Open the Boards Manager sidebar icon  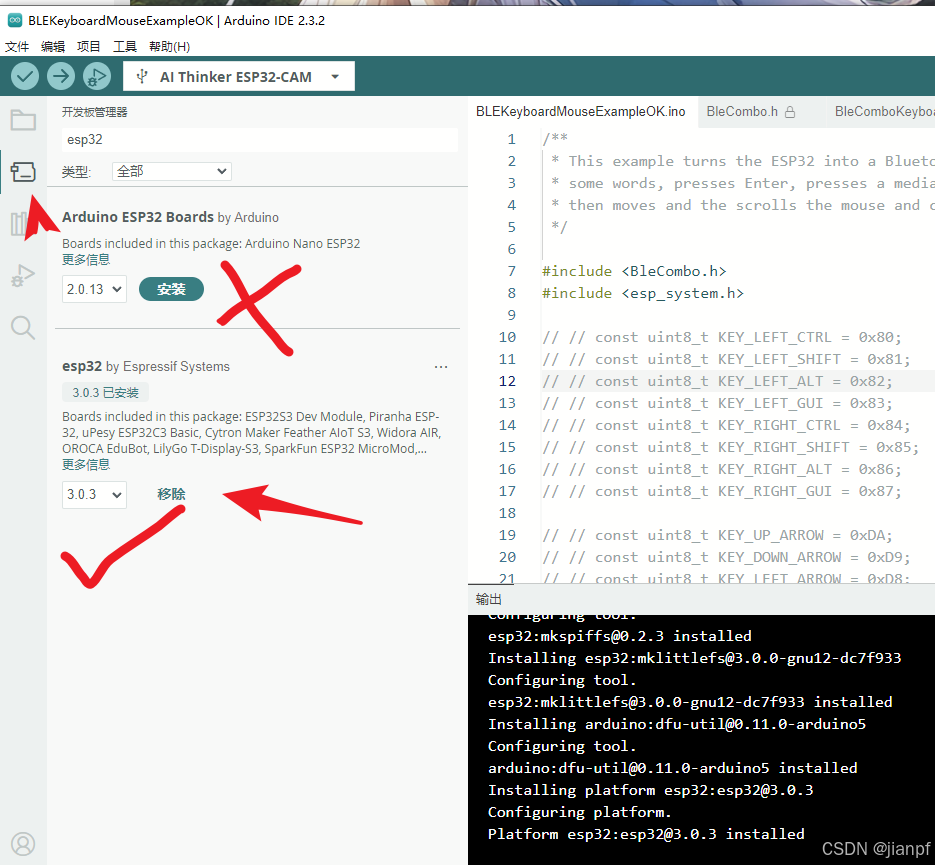pyautogui.click(x=23, y=172)
